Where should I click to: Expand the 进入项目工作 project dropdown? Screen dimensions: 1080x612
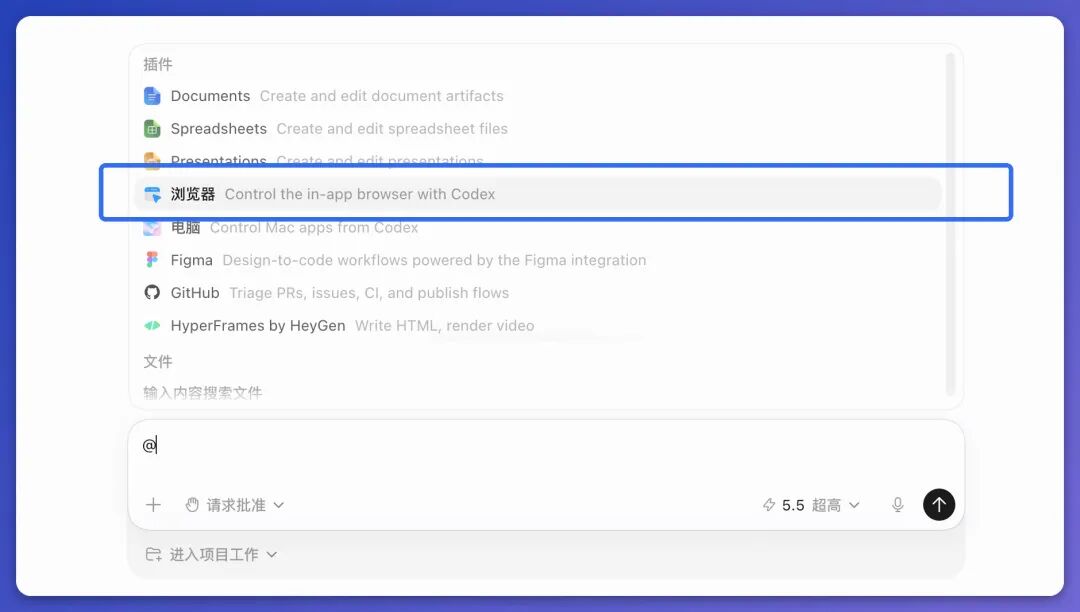coord(211,554)
